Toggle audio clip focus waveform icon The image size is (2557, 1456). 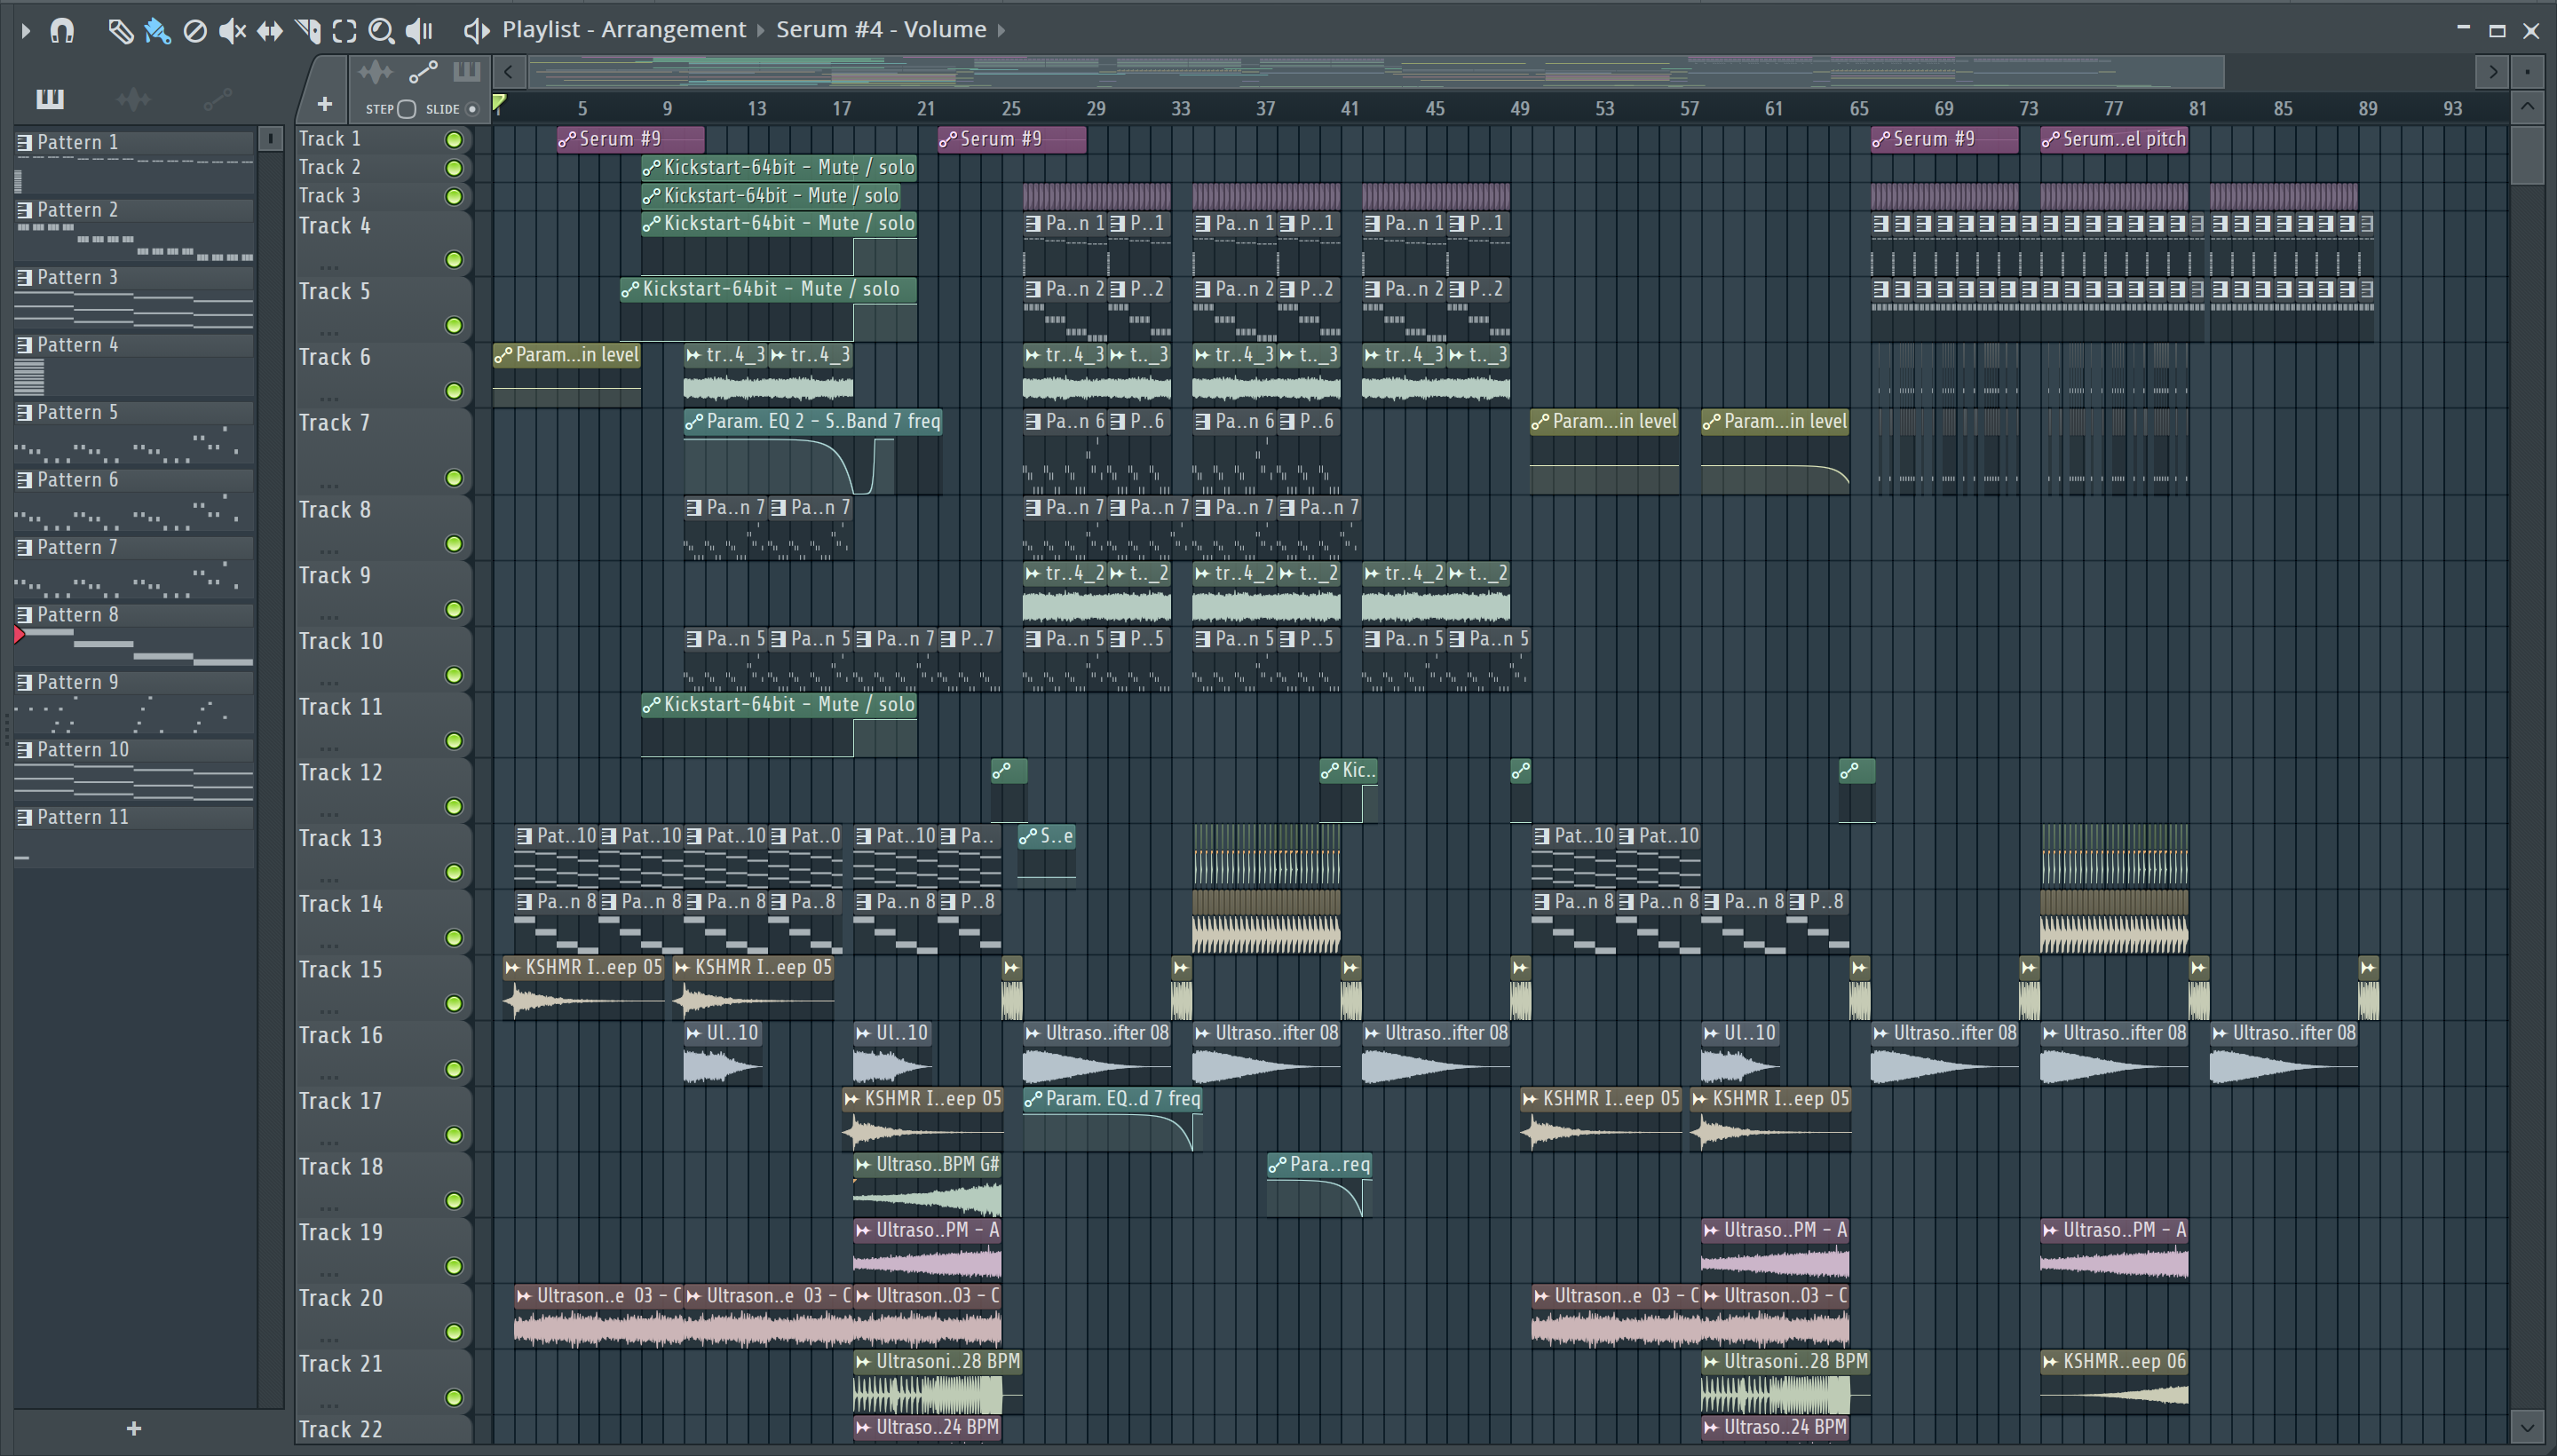pyautogui.click(x=376, y=72)
